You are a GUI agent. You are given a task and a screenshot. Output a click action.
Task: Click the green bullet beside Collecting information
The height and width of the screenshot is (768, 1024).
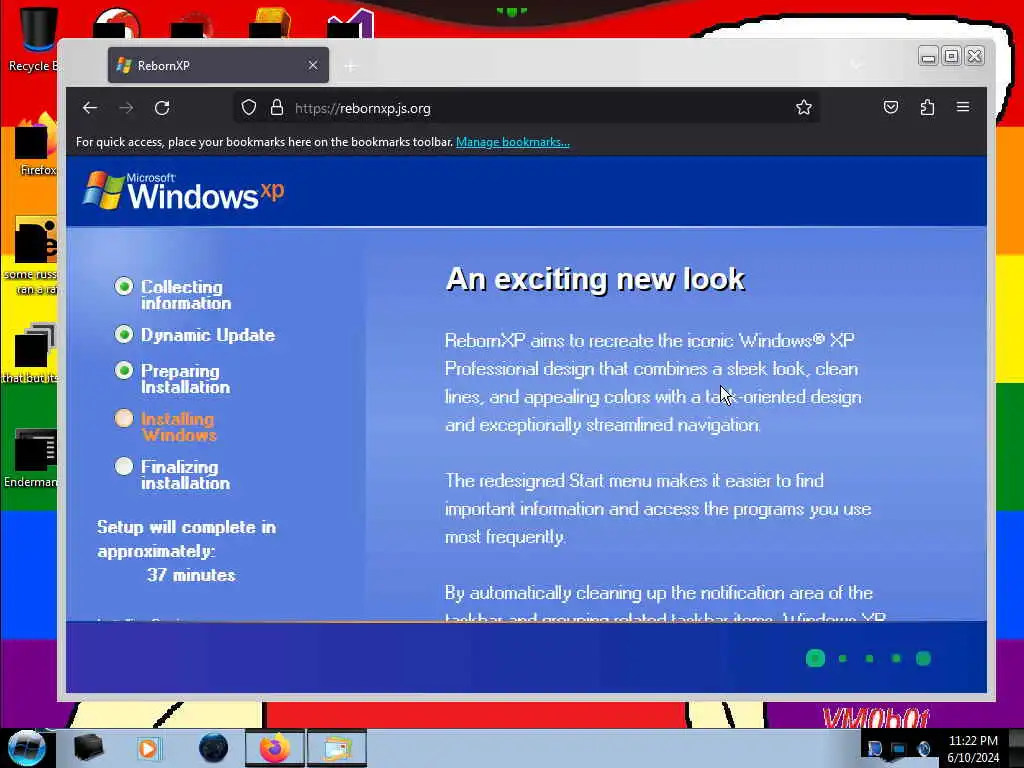[x=123, y=286]
